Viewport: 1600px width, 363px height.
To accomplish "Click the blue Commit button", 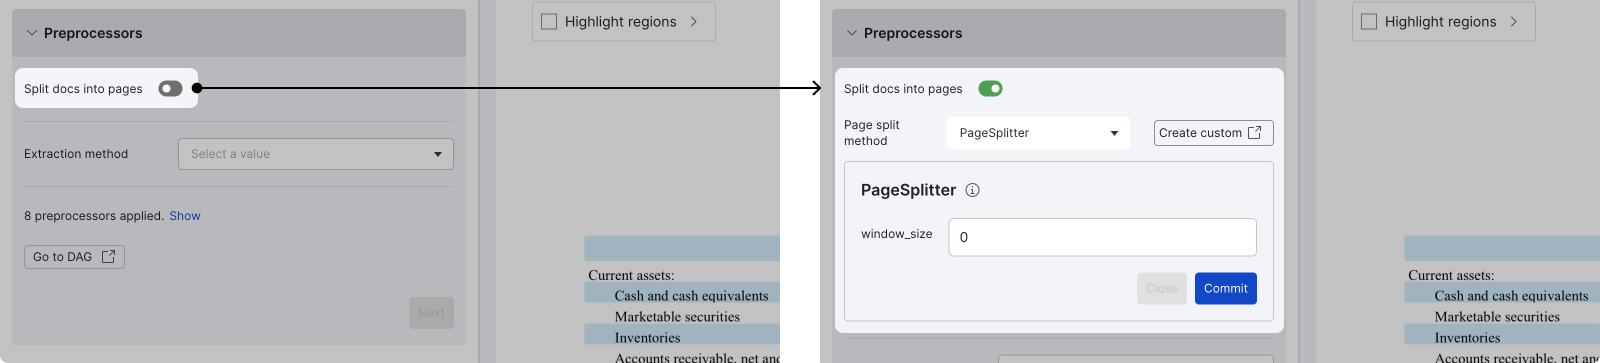I will pos(1225,288).
